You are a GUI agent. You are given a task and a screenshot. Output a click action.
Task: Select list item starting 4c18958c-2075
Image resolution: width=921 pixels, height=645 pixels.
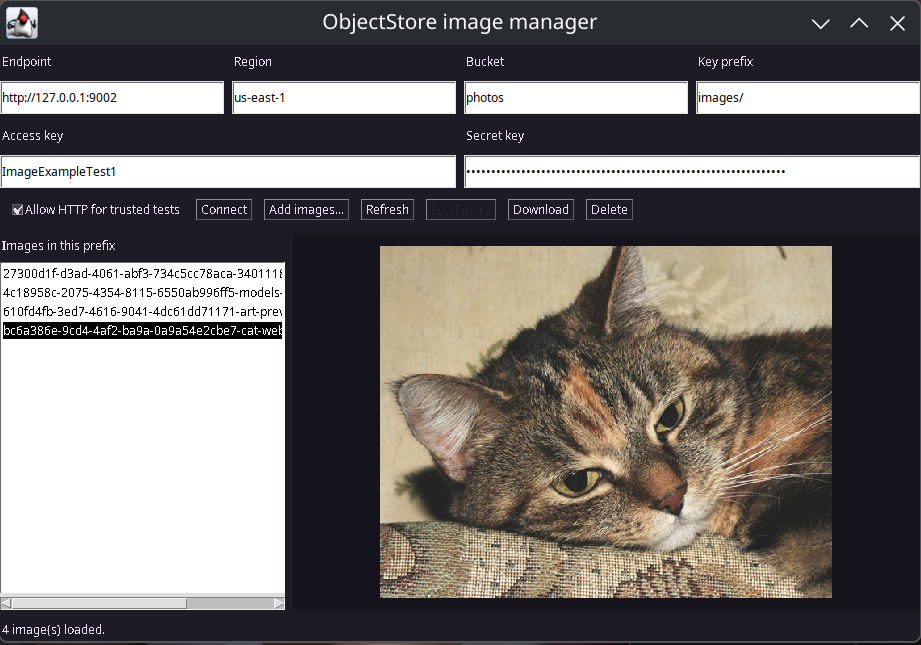pos(142,293)
